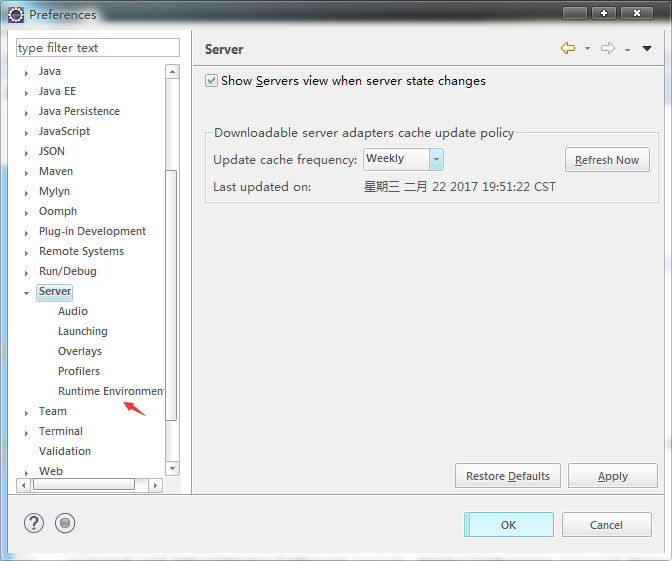Select the Remote Systems item label
Screen dimensions: 672x561
81,251
